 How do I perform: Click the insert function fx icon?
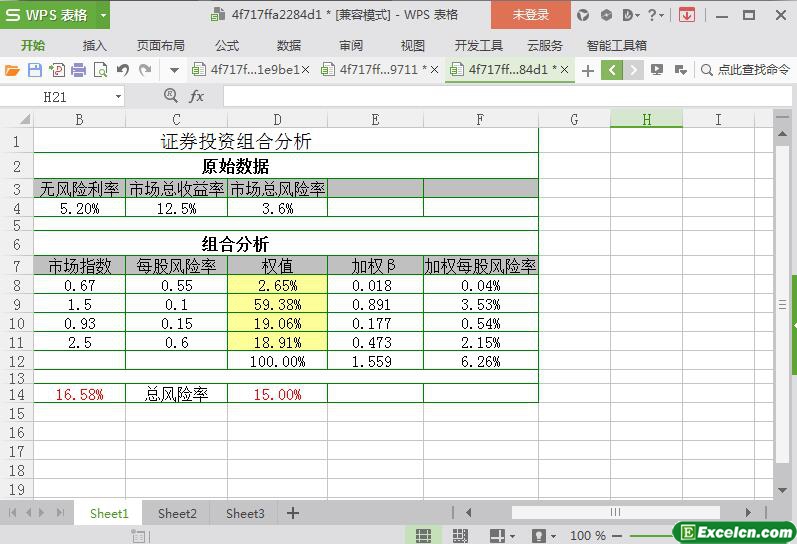(x=197, y=96)
